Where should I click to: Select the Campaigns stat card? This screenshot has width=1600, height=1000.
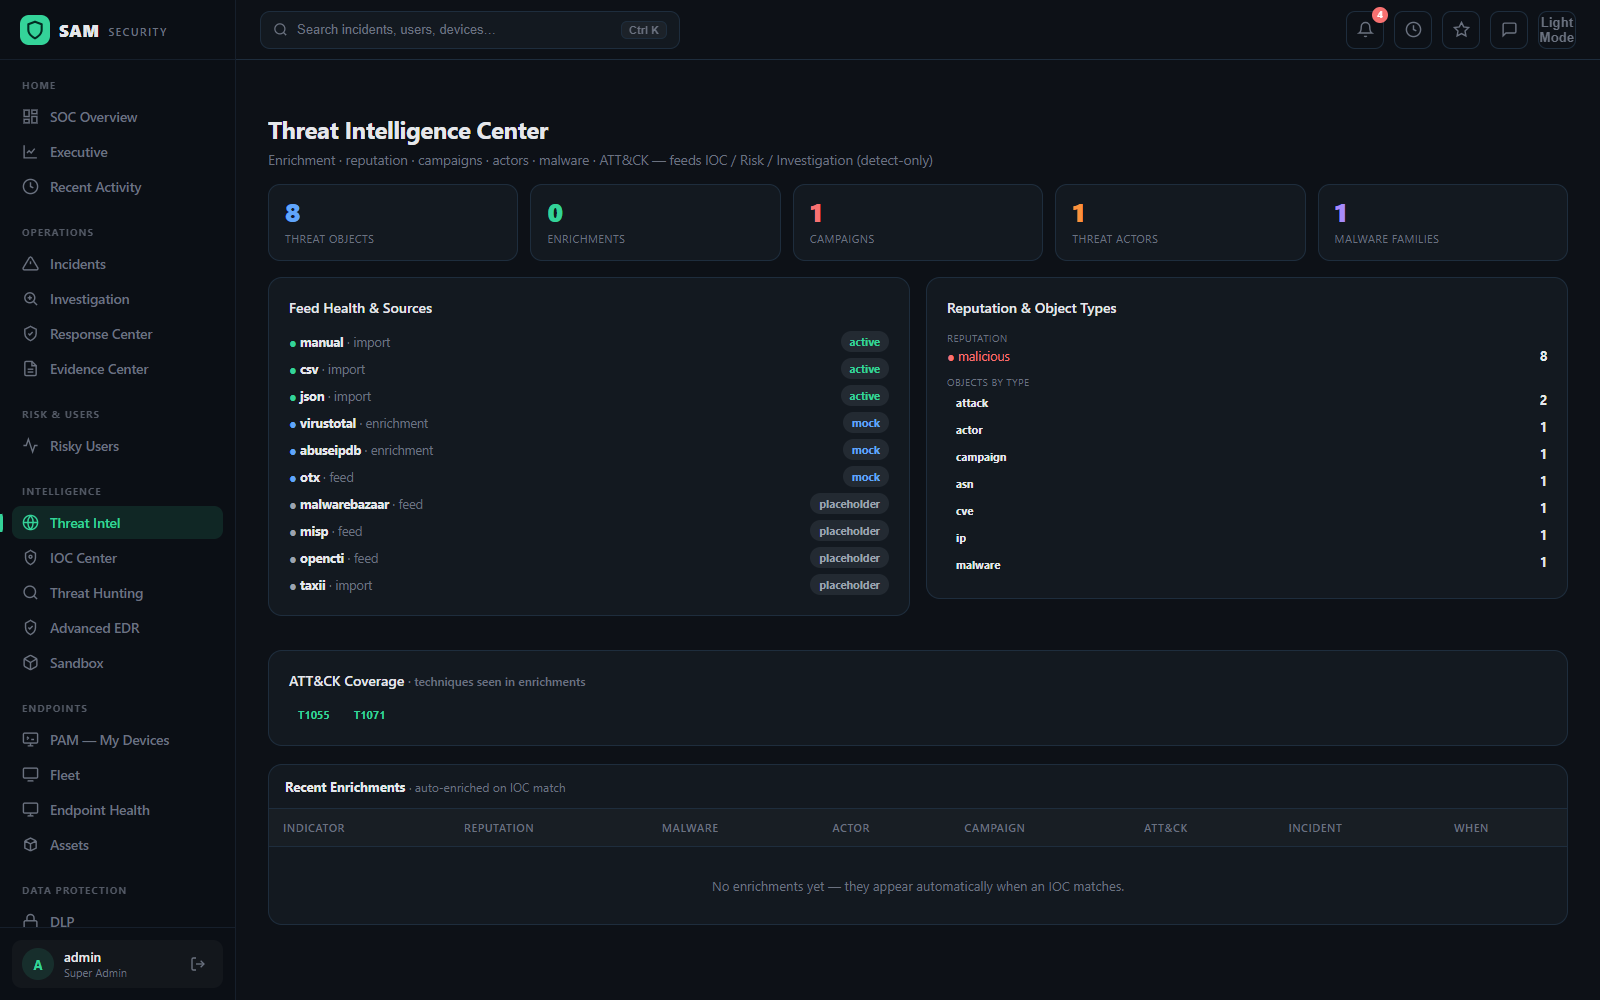(x=918, y=223)
